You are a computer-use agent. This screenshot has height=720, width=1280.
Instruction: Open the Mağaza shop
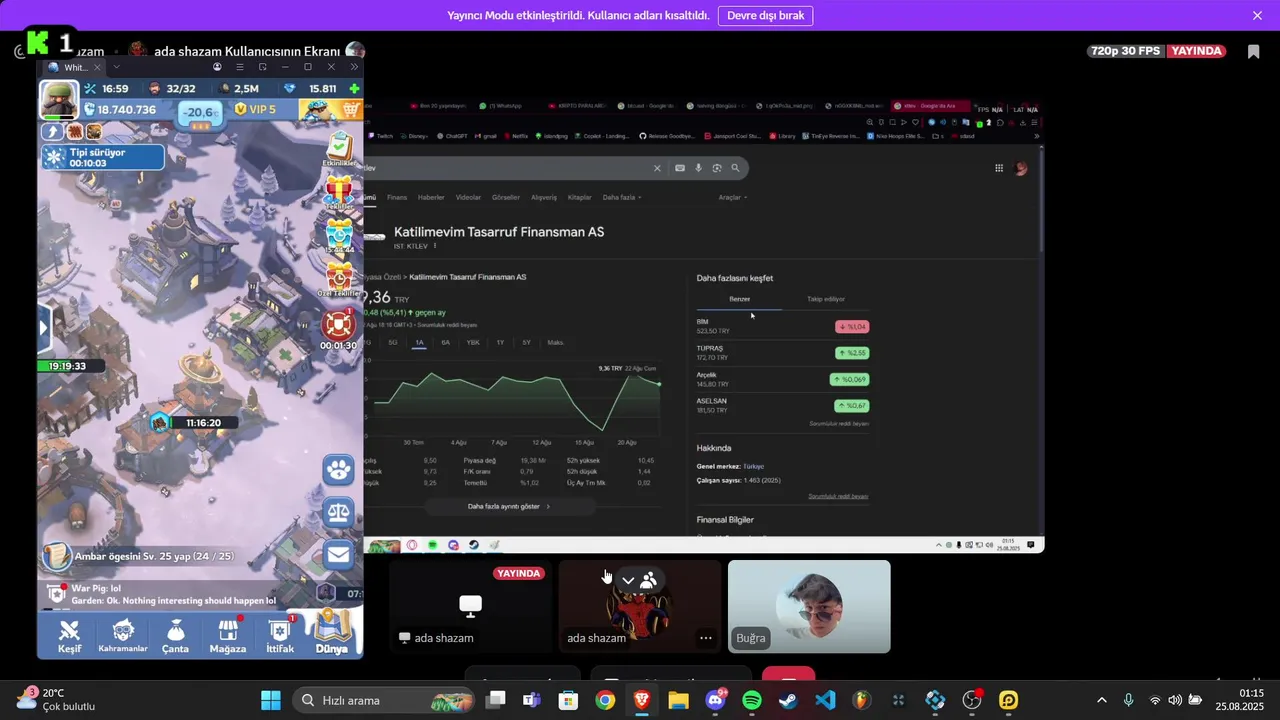click(x=228, y=636)
